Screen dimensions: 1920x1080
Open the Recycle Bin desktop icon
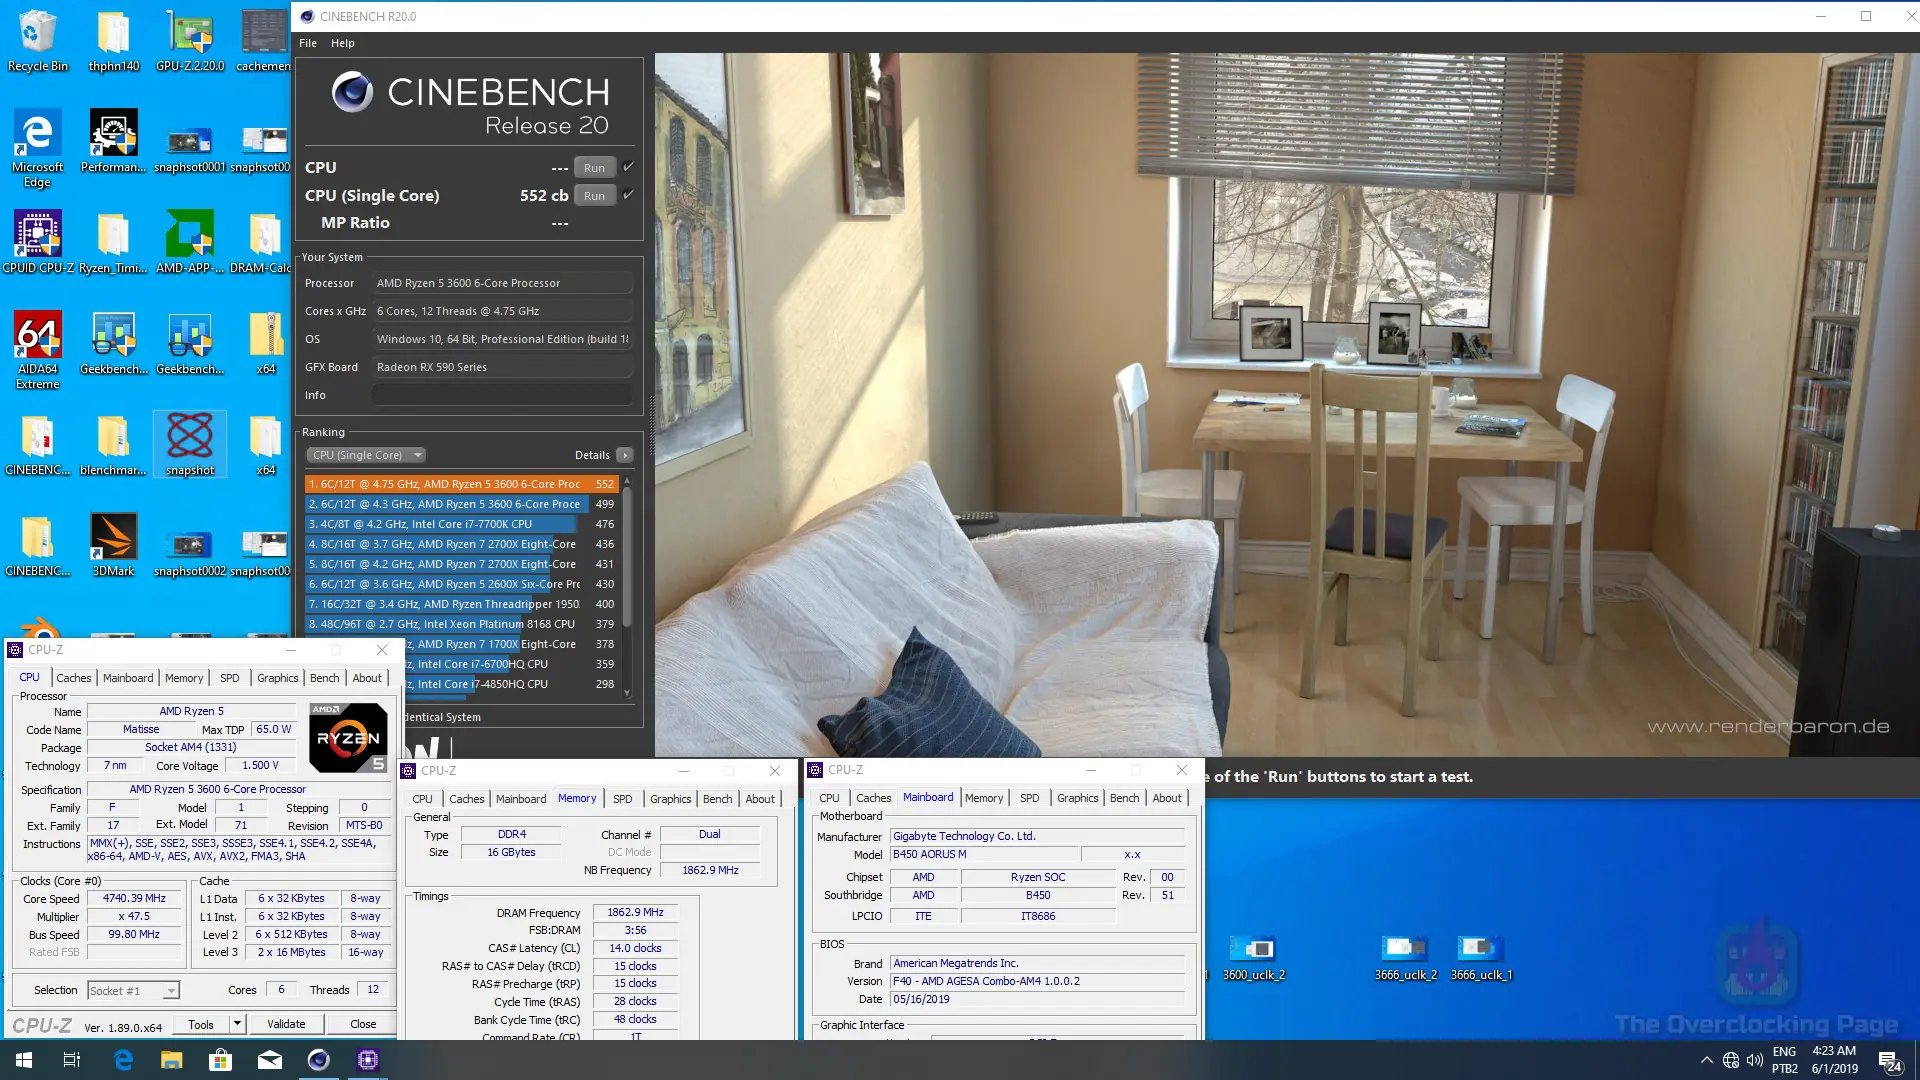click(x=38, y=40)
